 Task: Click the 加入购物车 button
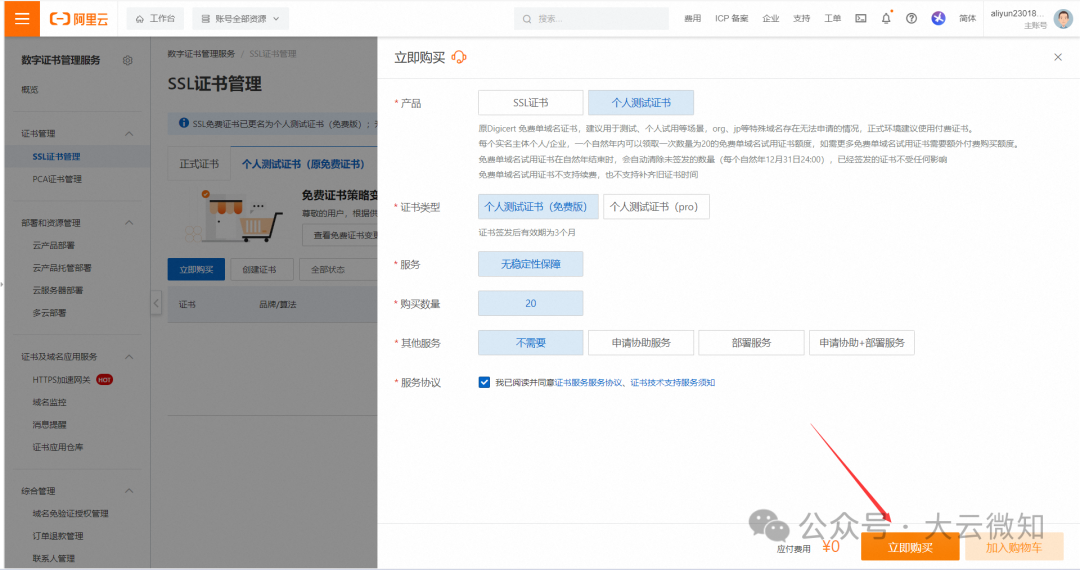pos(1014,547)
